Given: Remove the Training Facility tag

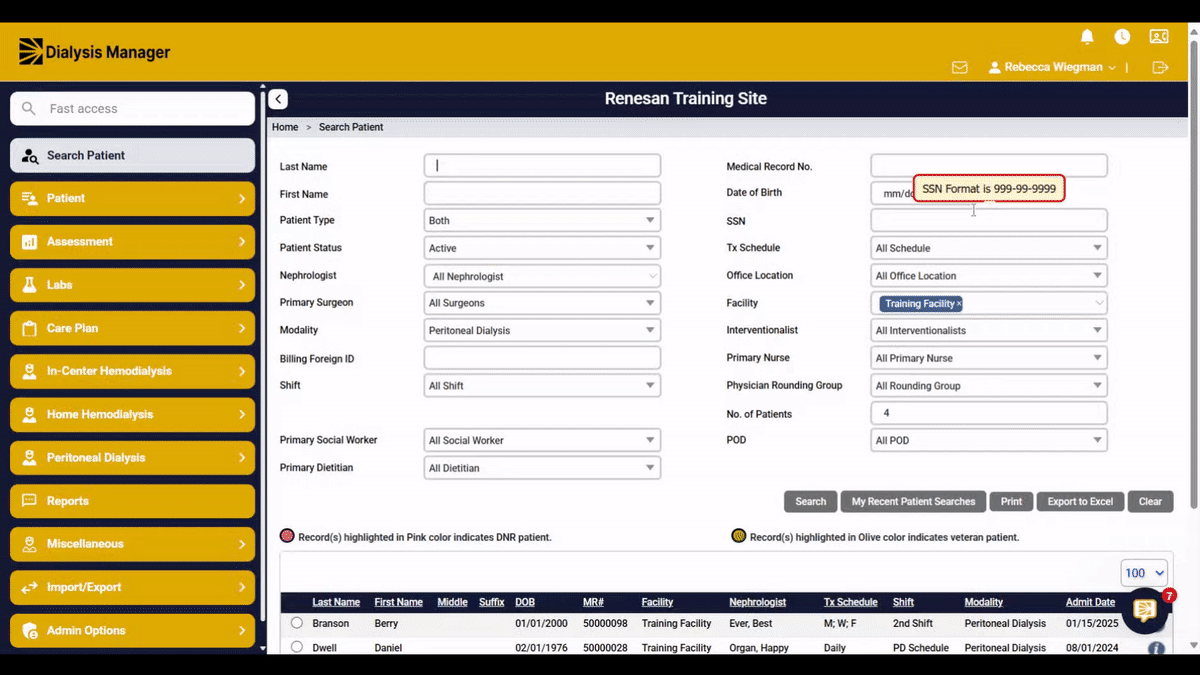Looking at the screenshot, I should (x=959, y=304).
